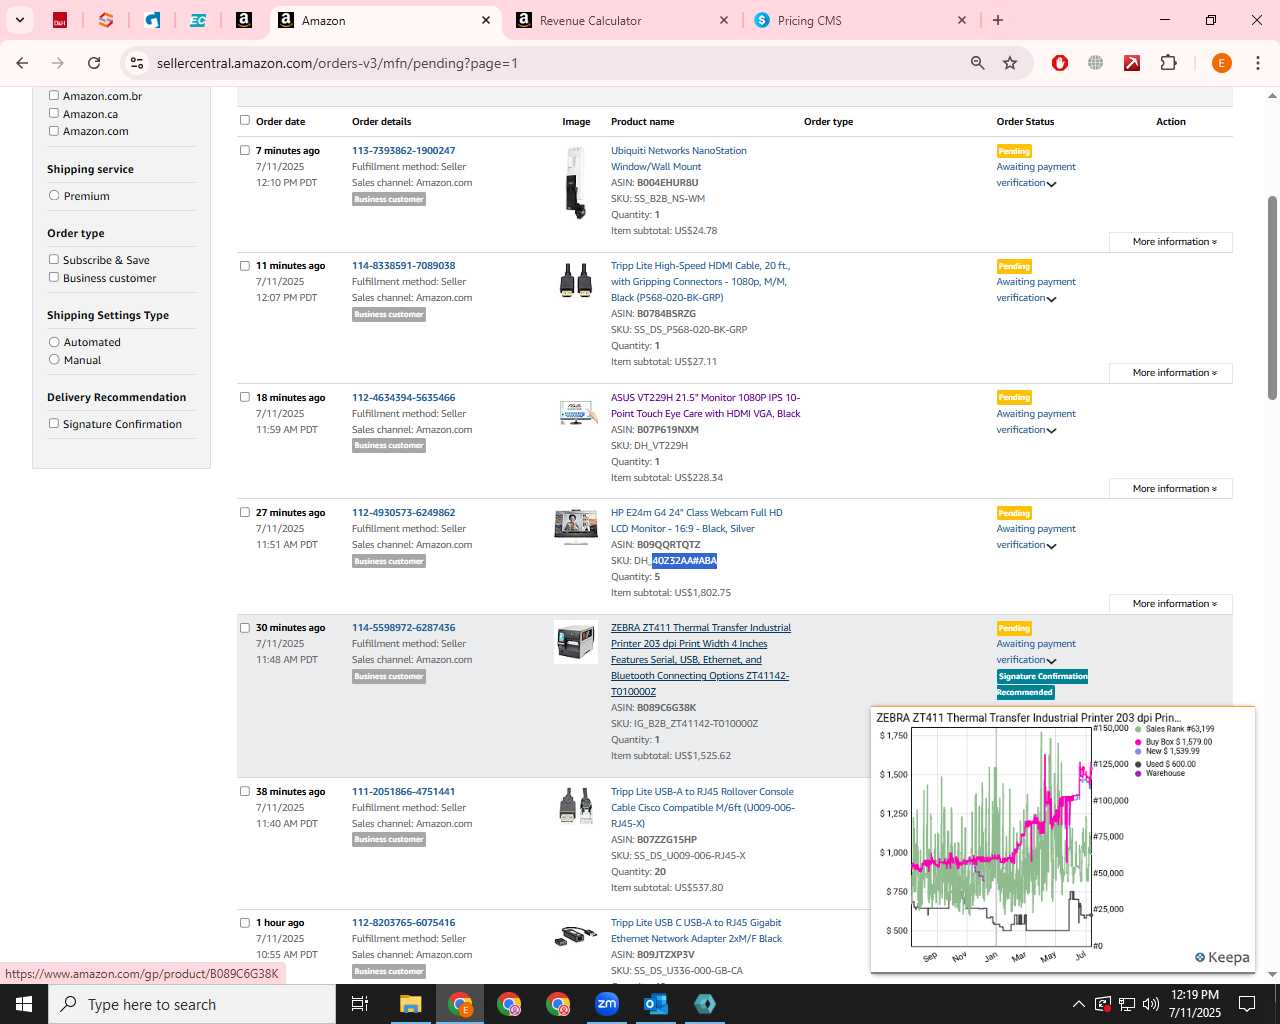Image resolution: width=1280 pixels, height=1024 pixels.
Task: Click the Tripp Lite HDMI cable thumbnail
Action: click(576, 281)
